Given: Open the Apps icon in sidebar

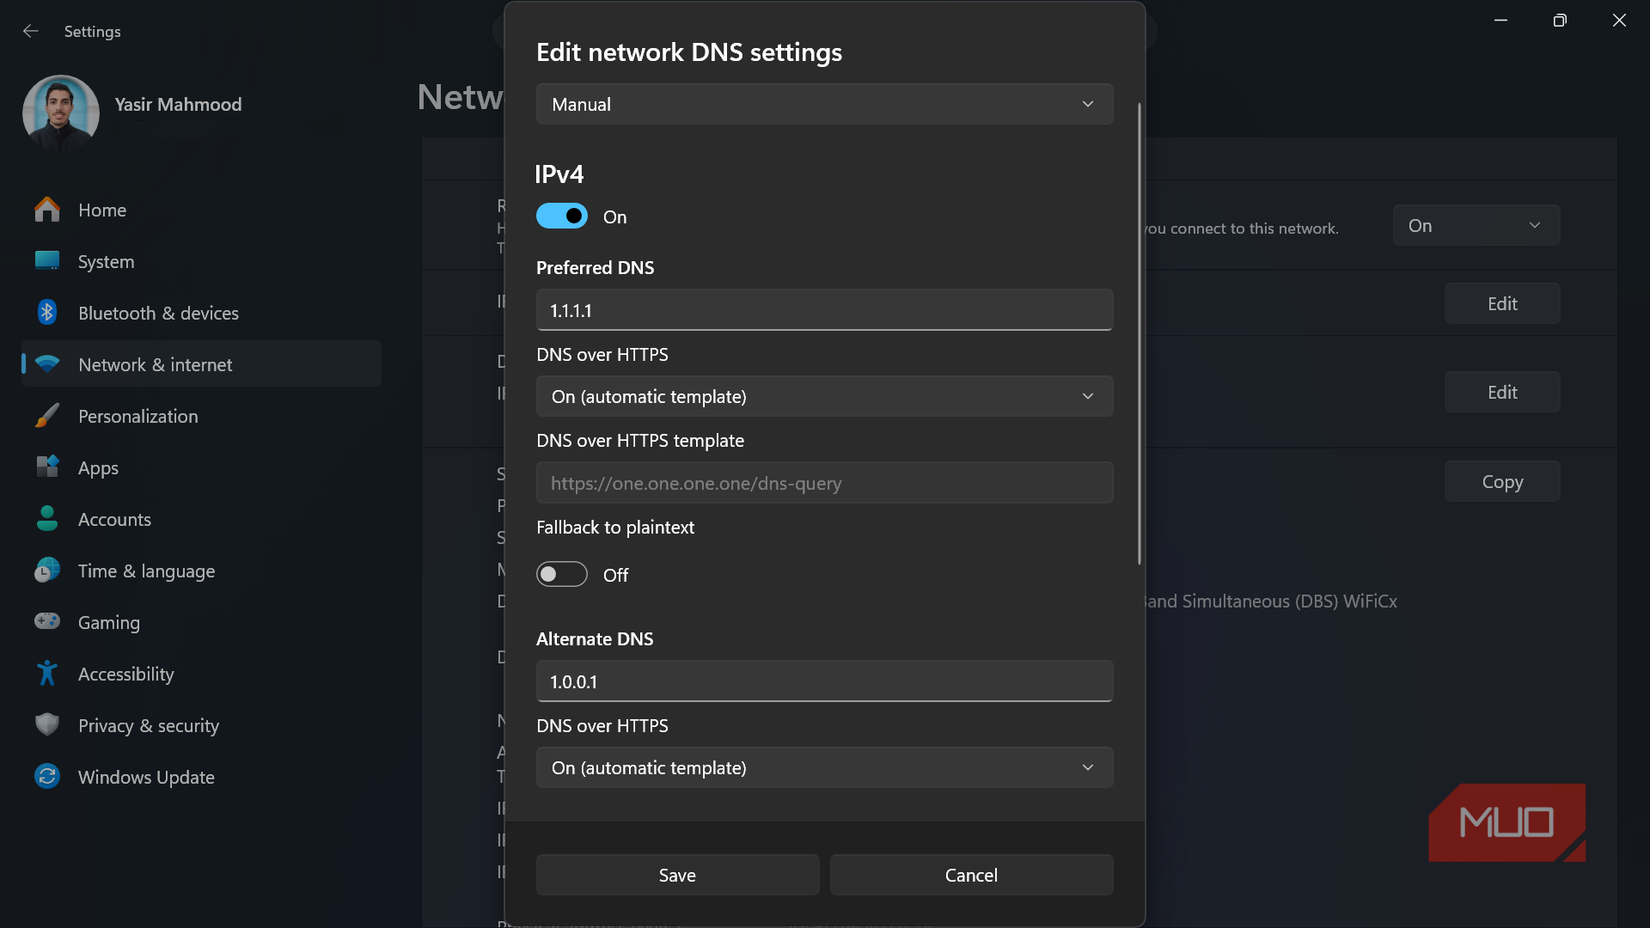Looking at the screenshot, I should pyautogui.click(x=47, y=467).
